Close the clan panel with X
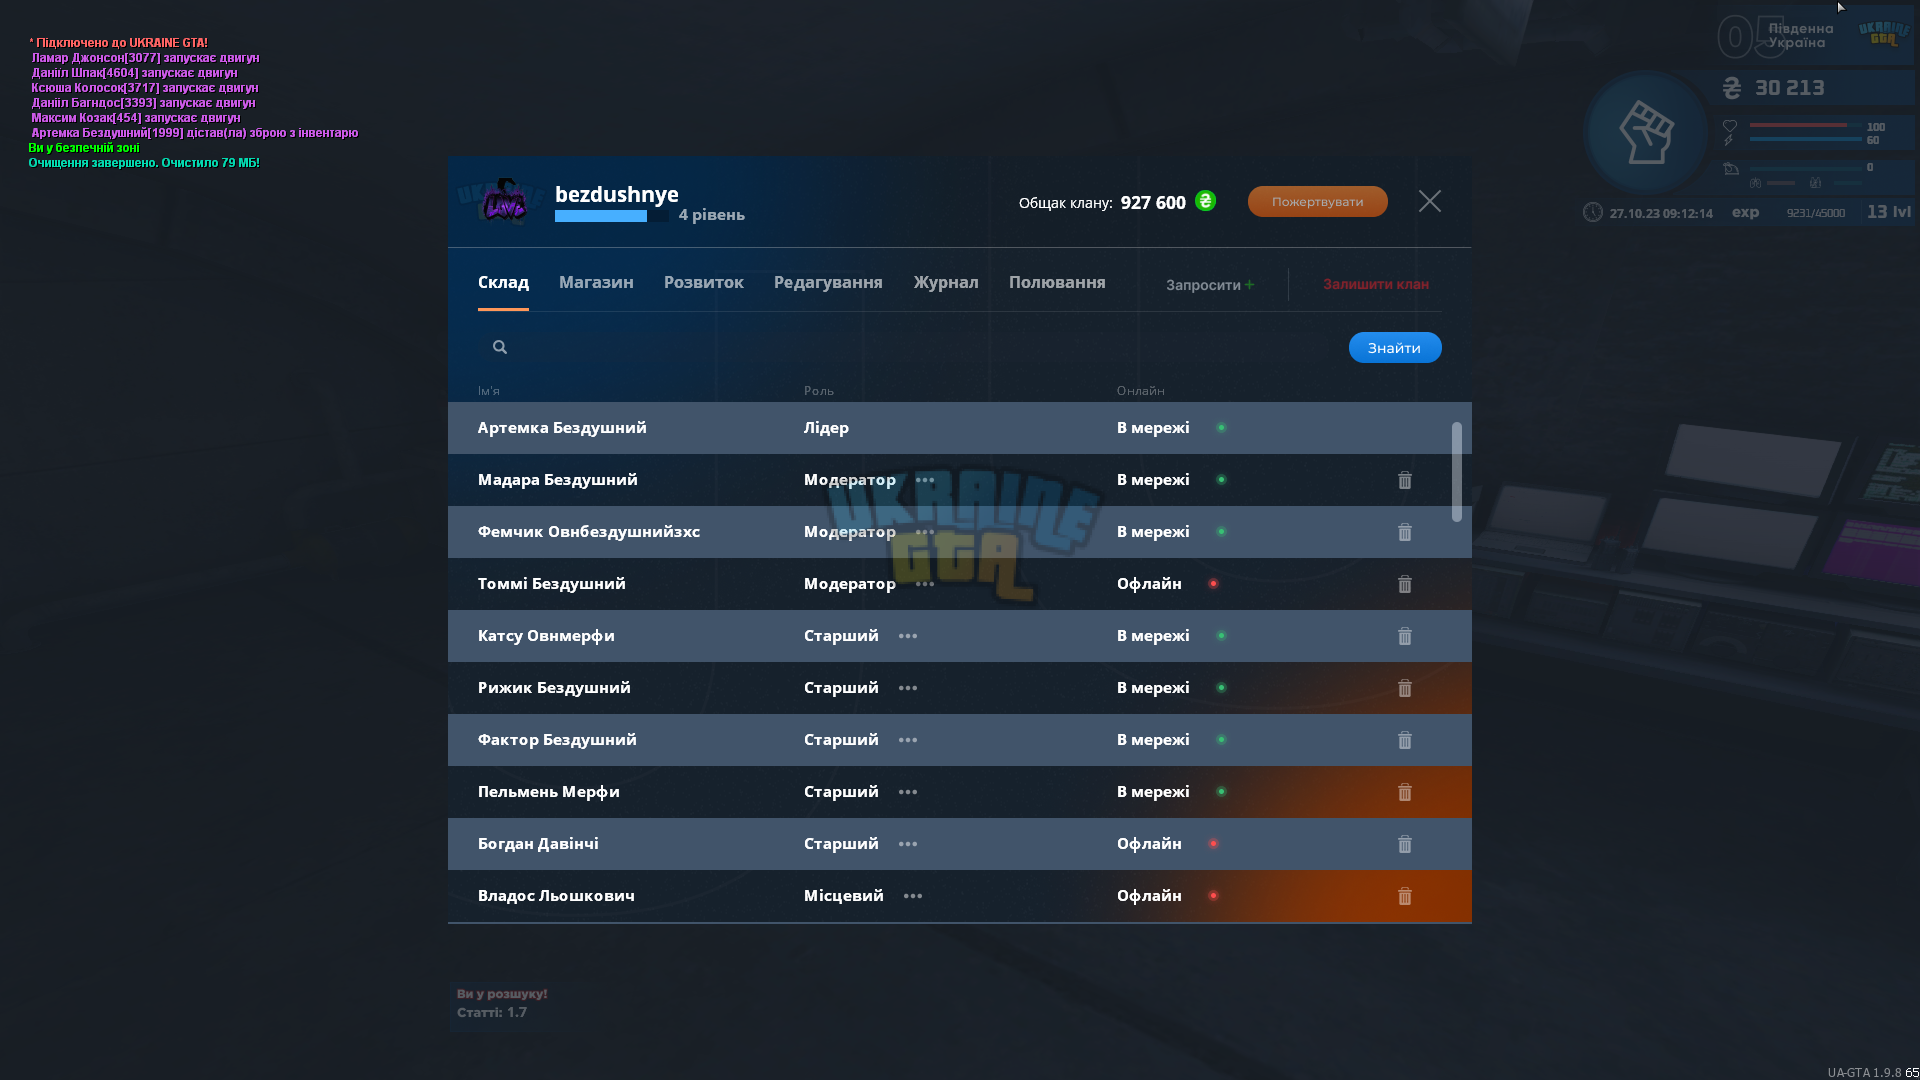 pos(1430,201)
